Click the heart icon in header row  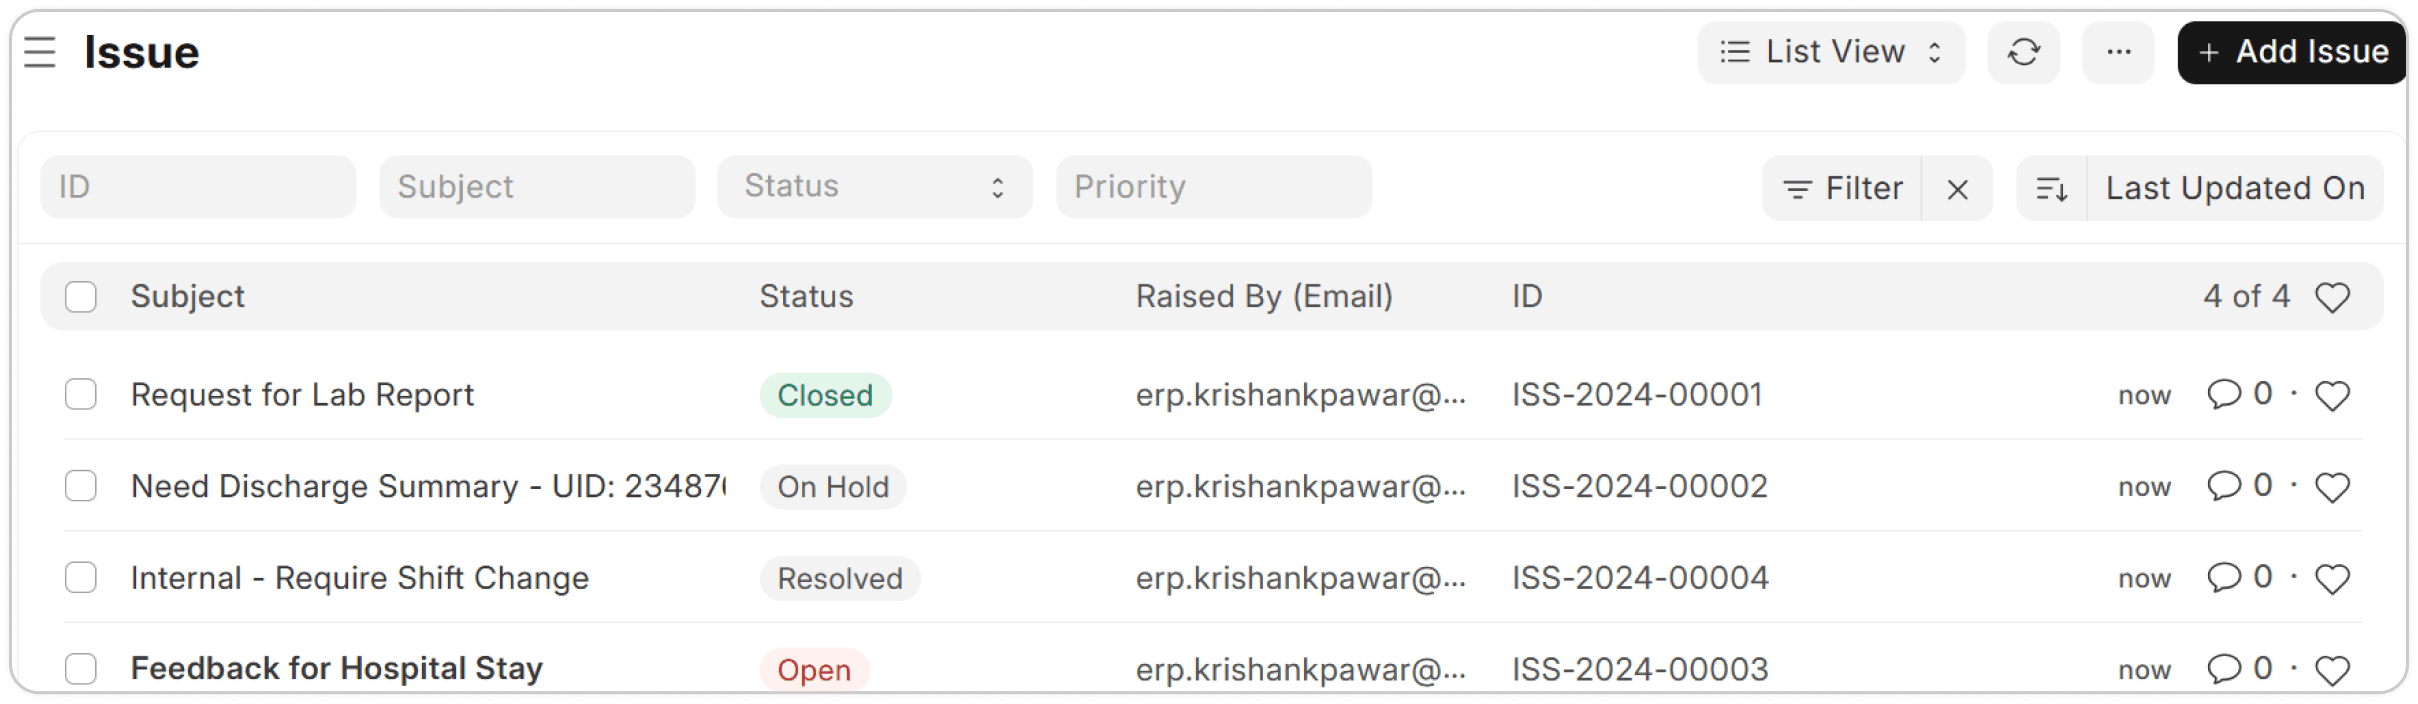tap(2332, 297)
